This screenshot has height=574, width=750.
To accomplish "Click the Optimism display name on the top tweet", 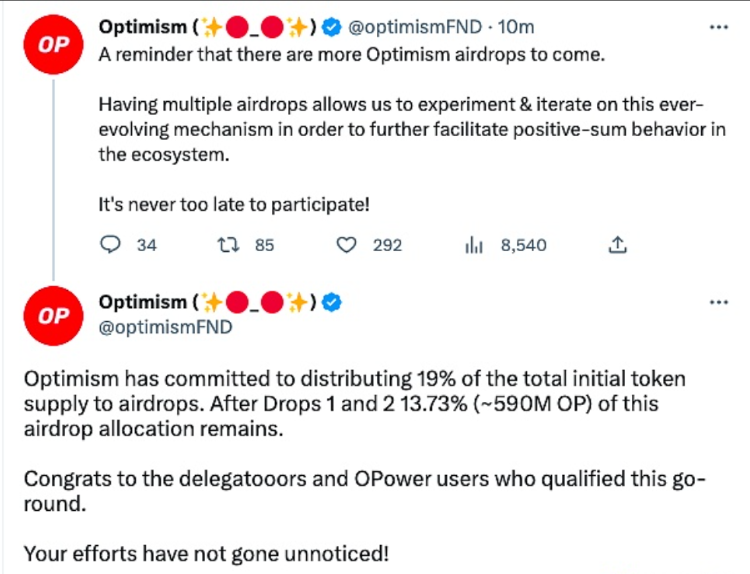I will pos(142,28).
